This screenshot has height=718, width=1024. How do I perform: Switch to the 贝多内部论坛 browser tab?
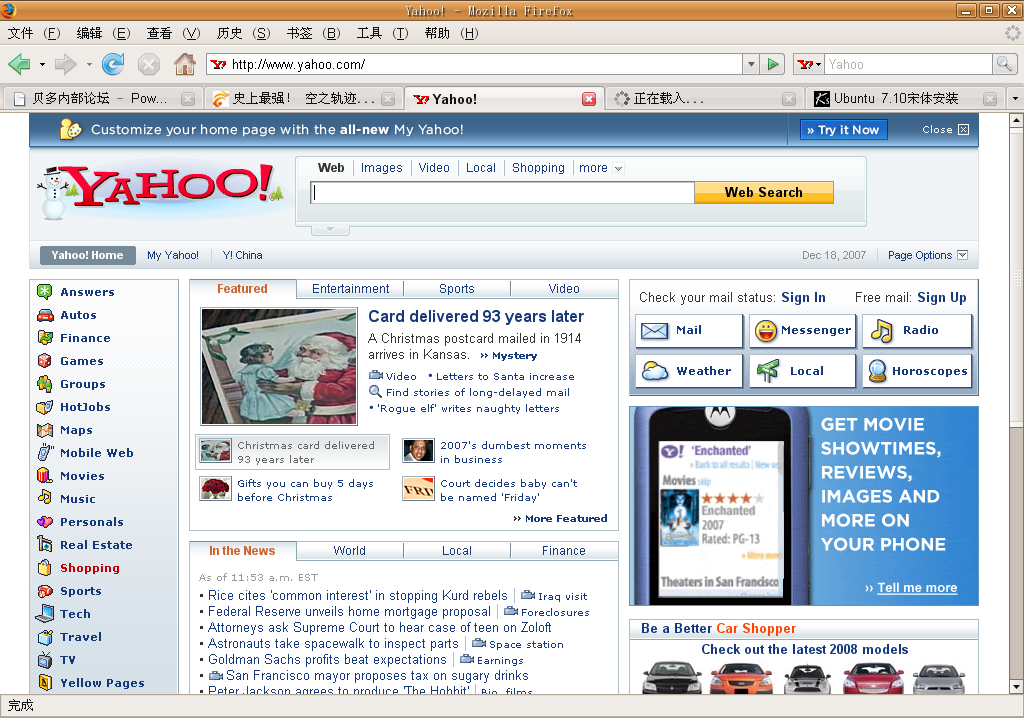click(x=101, y=99)
